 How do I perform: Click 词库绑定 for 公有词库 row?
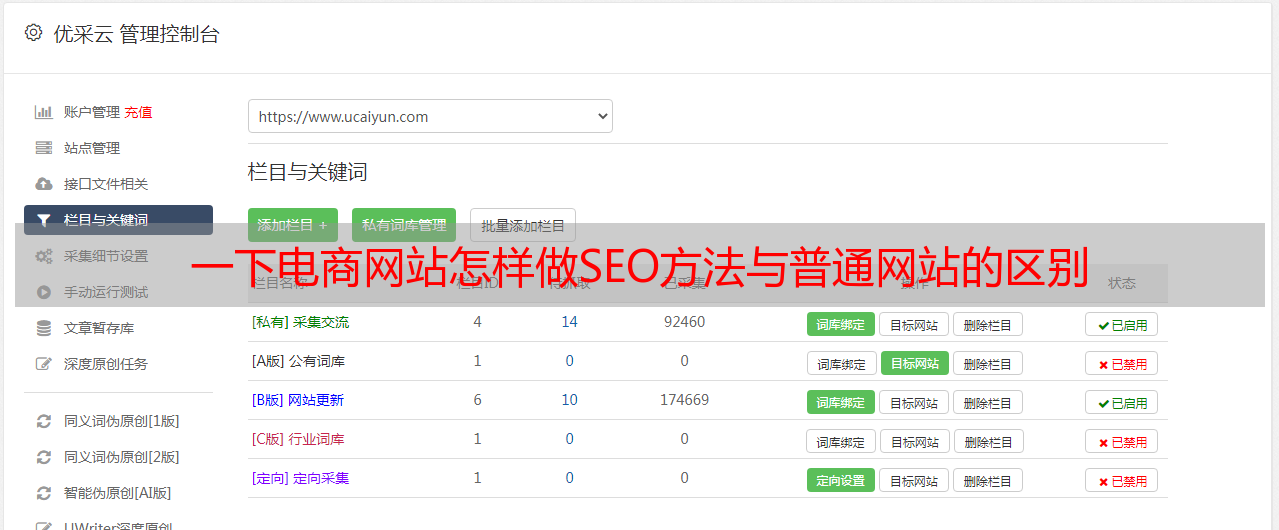click(841, 363)
